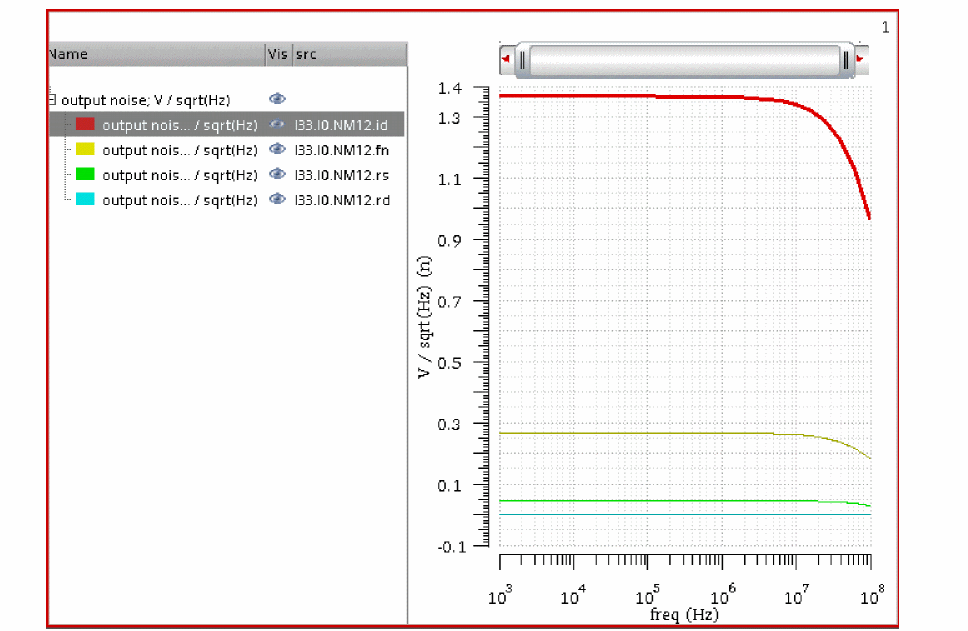This screenshot has height=631, width=968.
Task: Collapse the output noise tree group
Action: pos(52,100)
